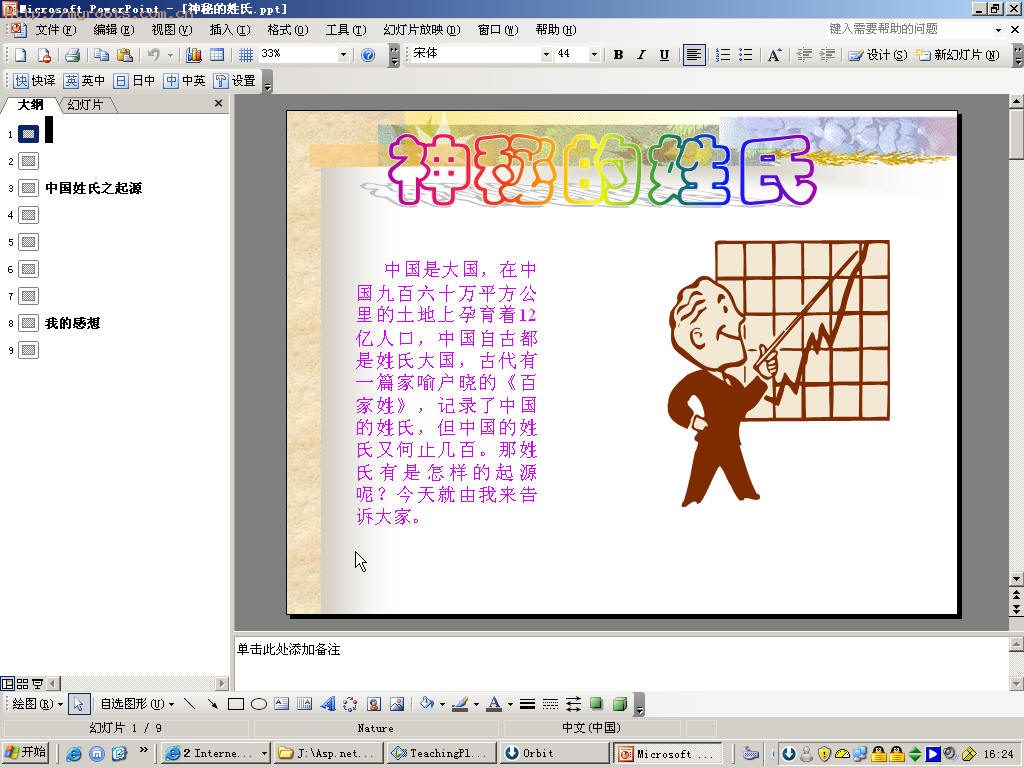Select the Rectangle shape tool
The image size is (1024, 768).
tap(236, 703)
